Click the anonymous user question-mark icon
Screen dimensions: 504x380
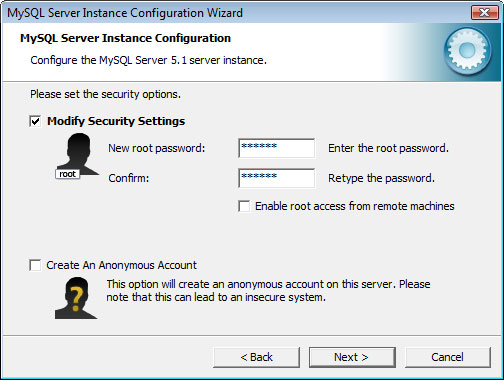click(76, 298)
